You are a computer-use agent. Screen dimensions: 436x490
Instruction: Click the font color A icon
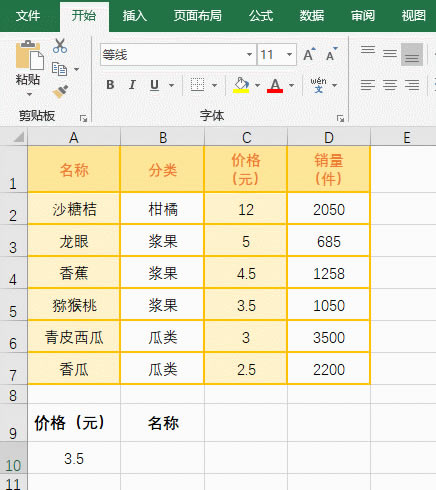275,85
